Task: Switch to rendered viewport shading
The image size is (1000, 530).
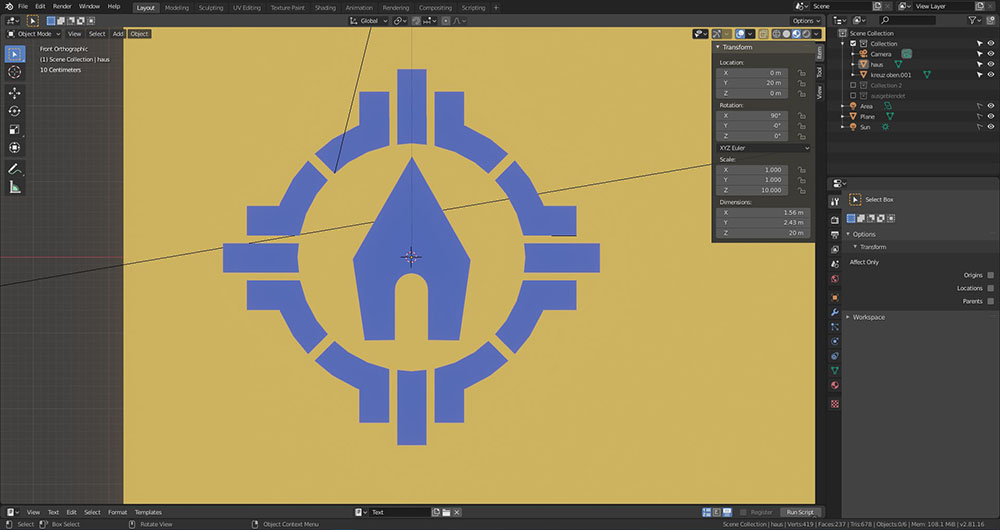Action: [808, 34]
